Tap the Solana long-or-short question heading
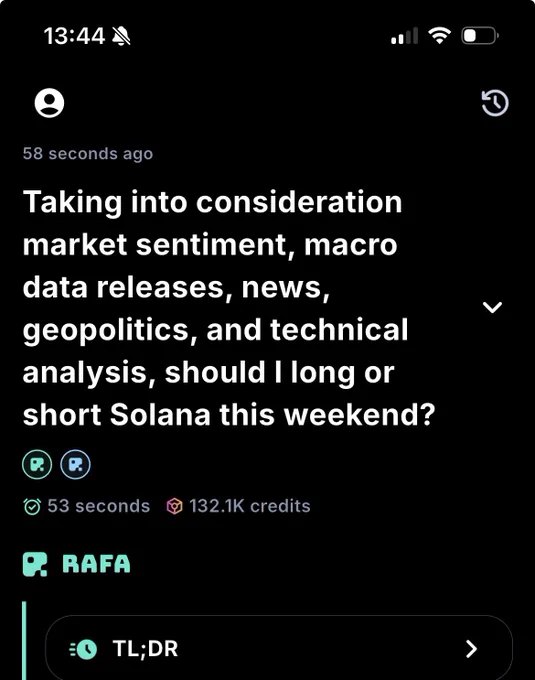 [229, 308]
